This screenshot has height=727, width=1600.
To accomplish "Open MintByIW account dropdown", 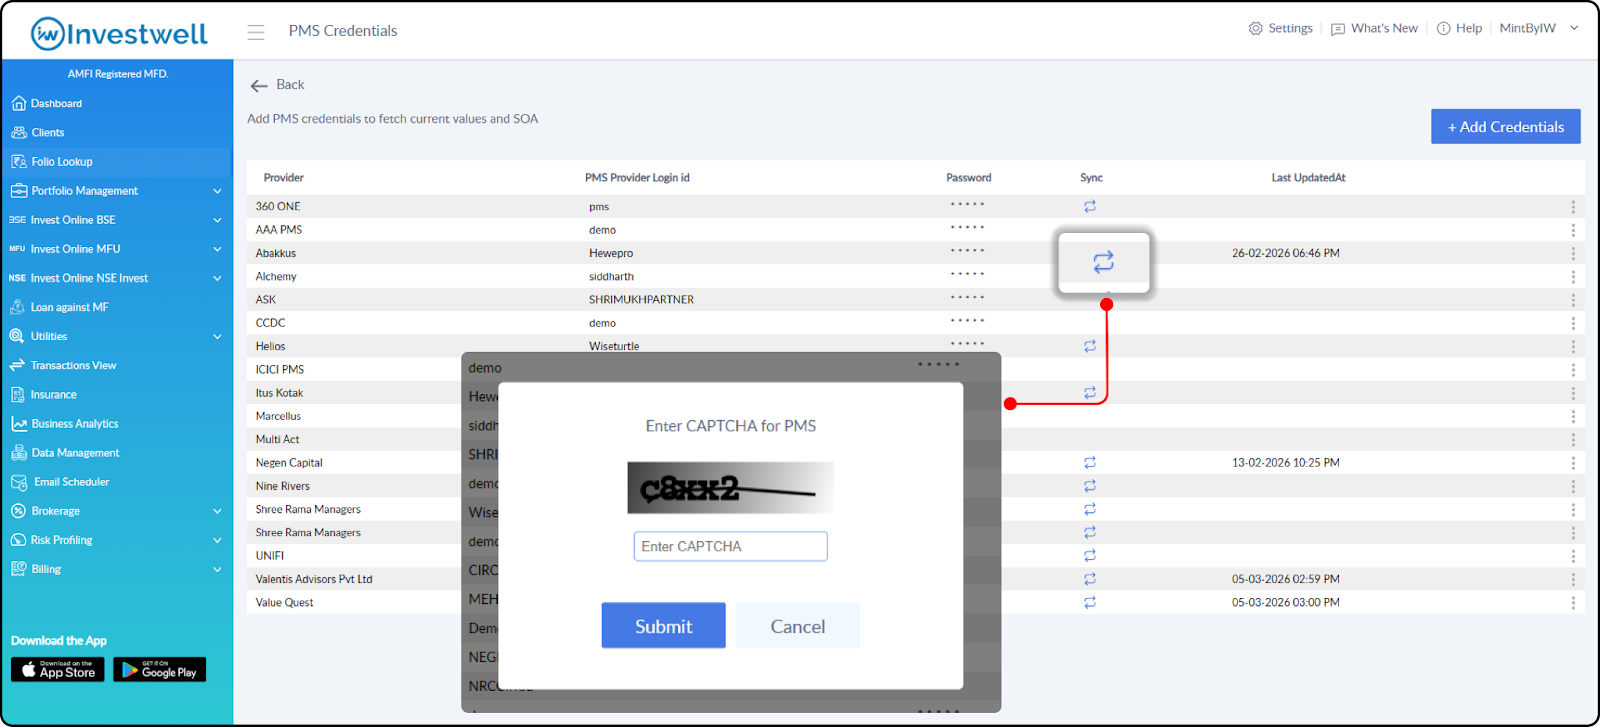I will (1539, 28).
